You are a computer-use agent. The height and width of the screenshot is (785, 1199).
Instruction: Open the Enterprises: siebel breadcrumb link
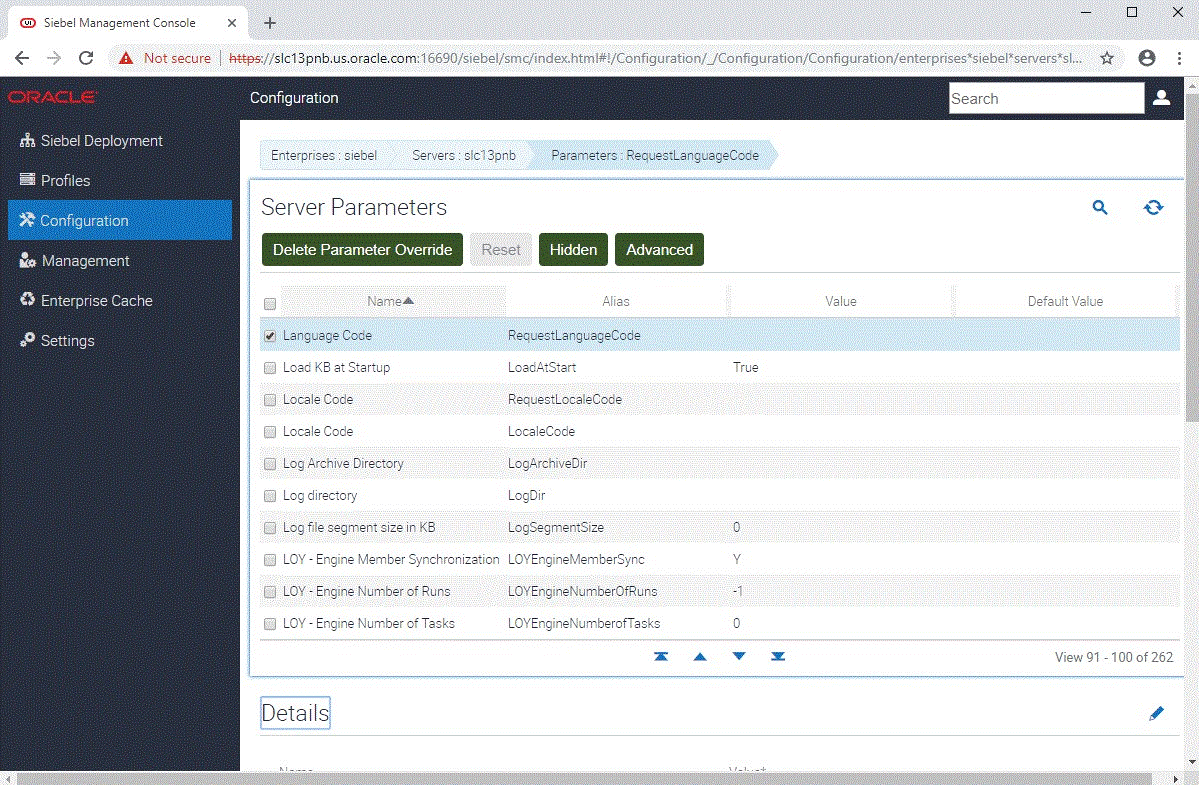coord(324,155)
